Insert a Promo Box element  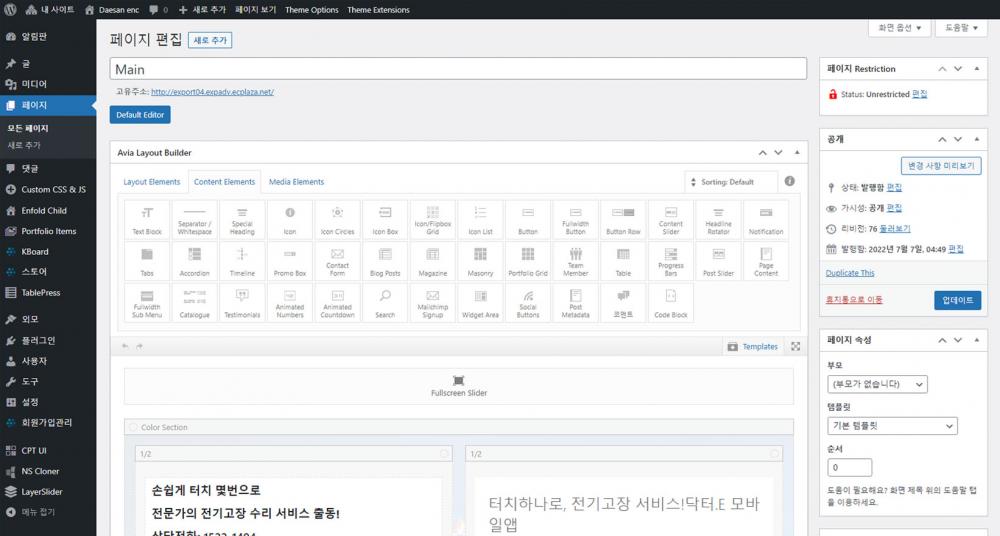pyautogui.click(x=290, y=262)
